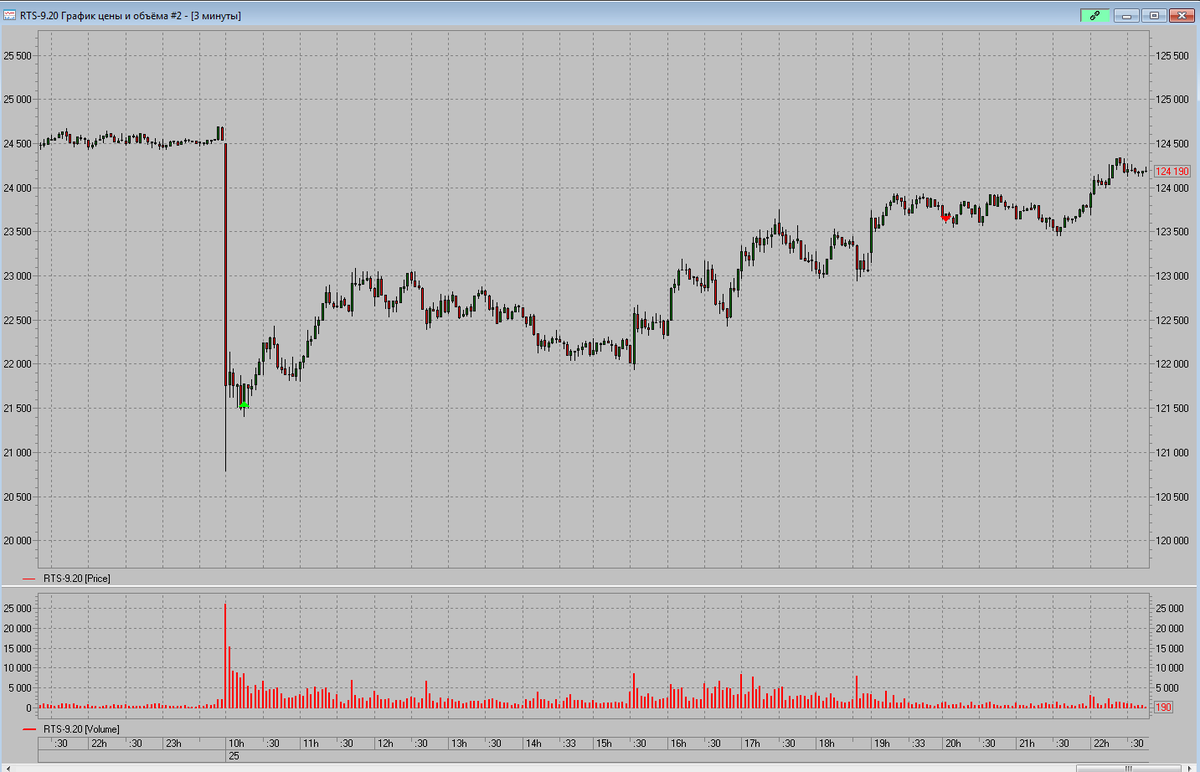Click the '16h' label on the time axis
This screenshot has height=772, width=1200.
678,743
